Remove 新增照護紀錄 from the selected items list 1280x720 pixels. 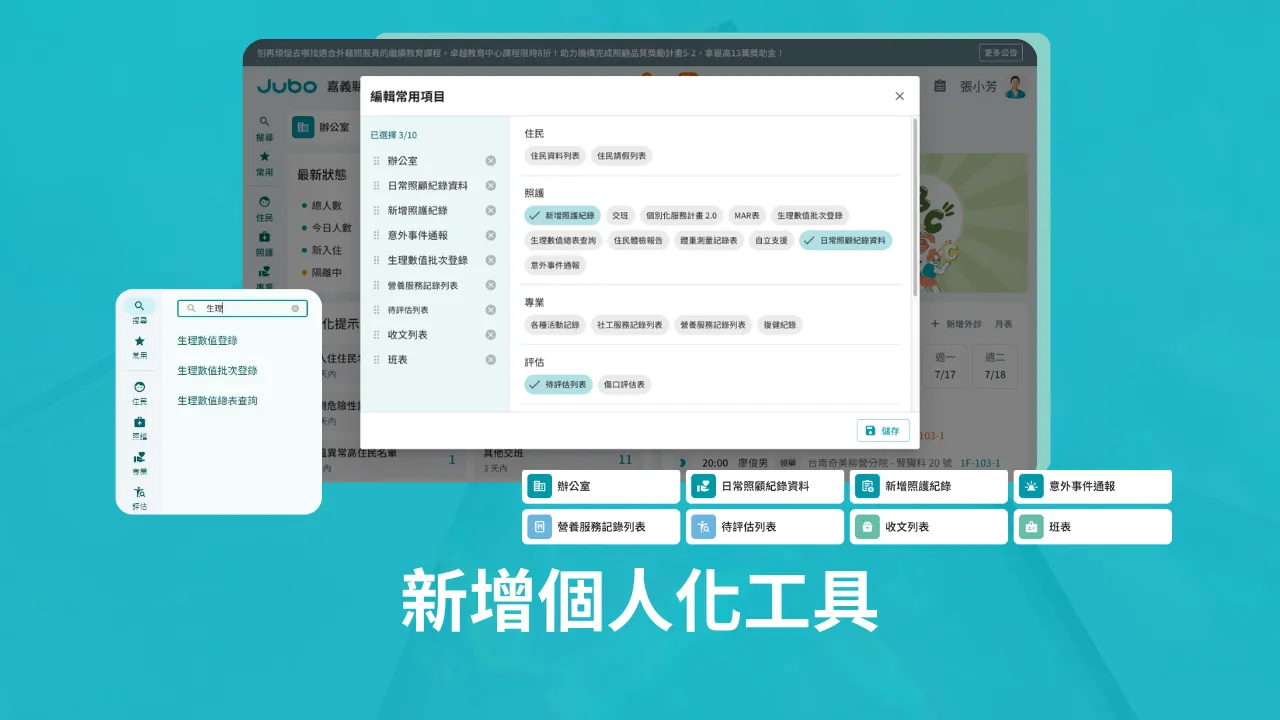(x=491, y=211)
